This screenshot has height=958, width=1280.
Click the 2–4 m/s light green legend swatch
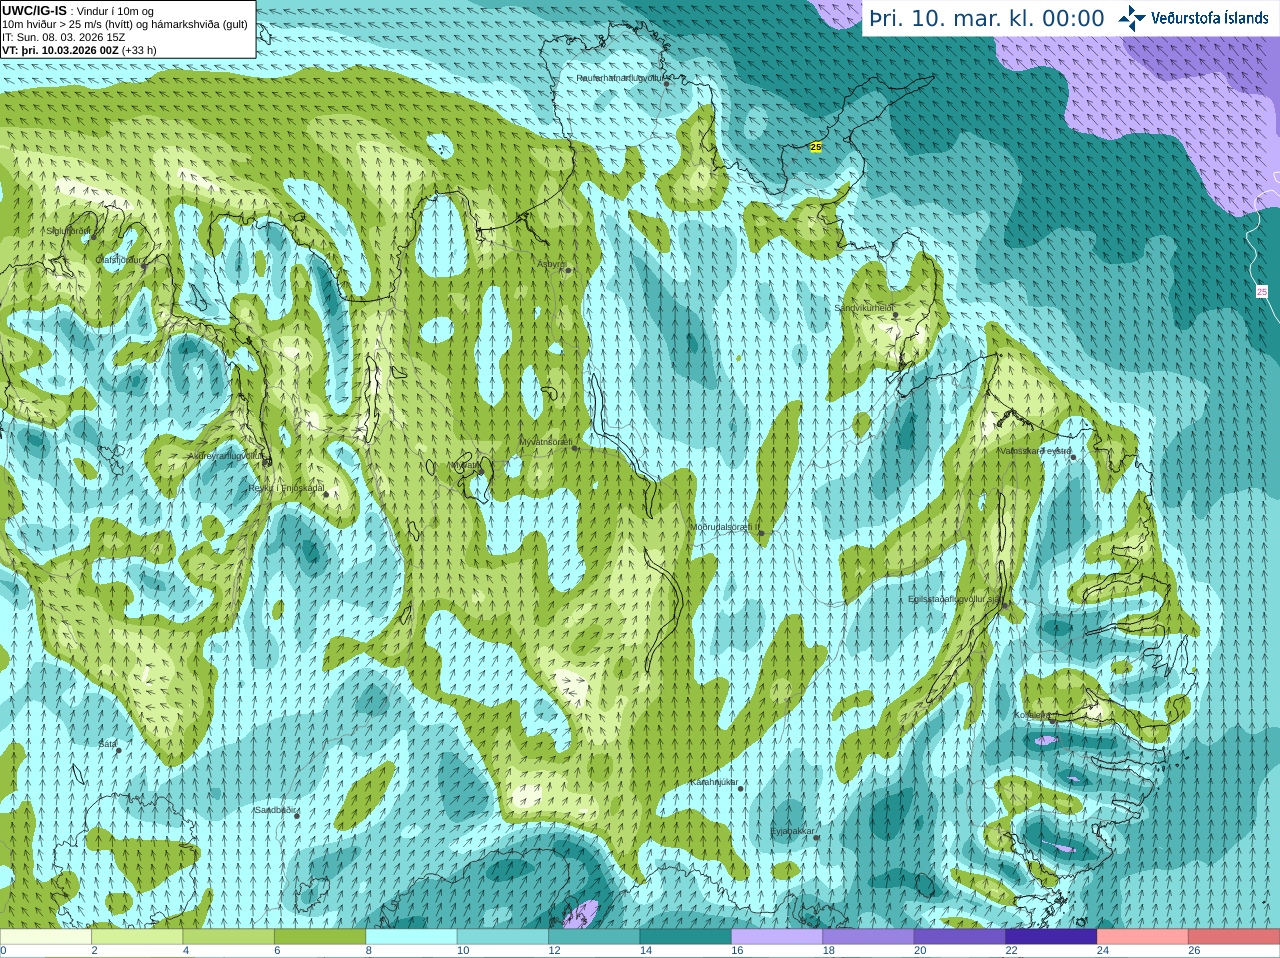point(137,937)
